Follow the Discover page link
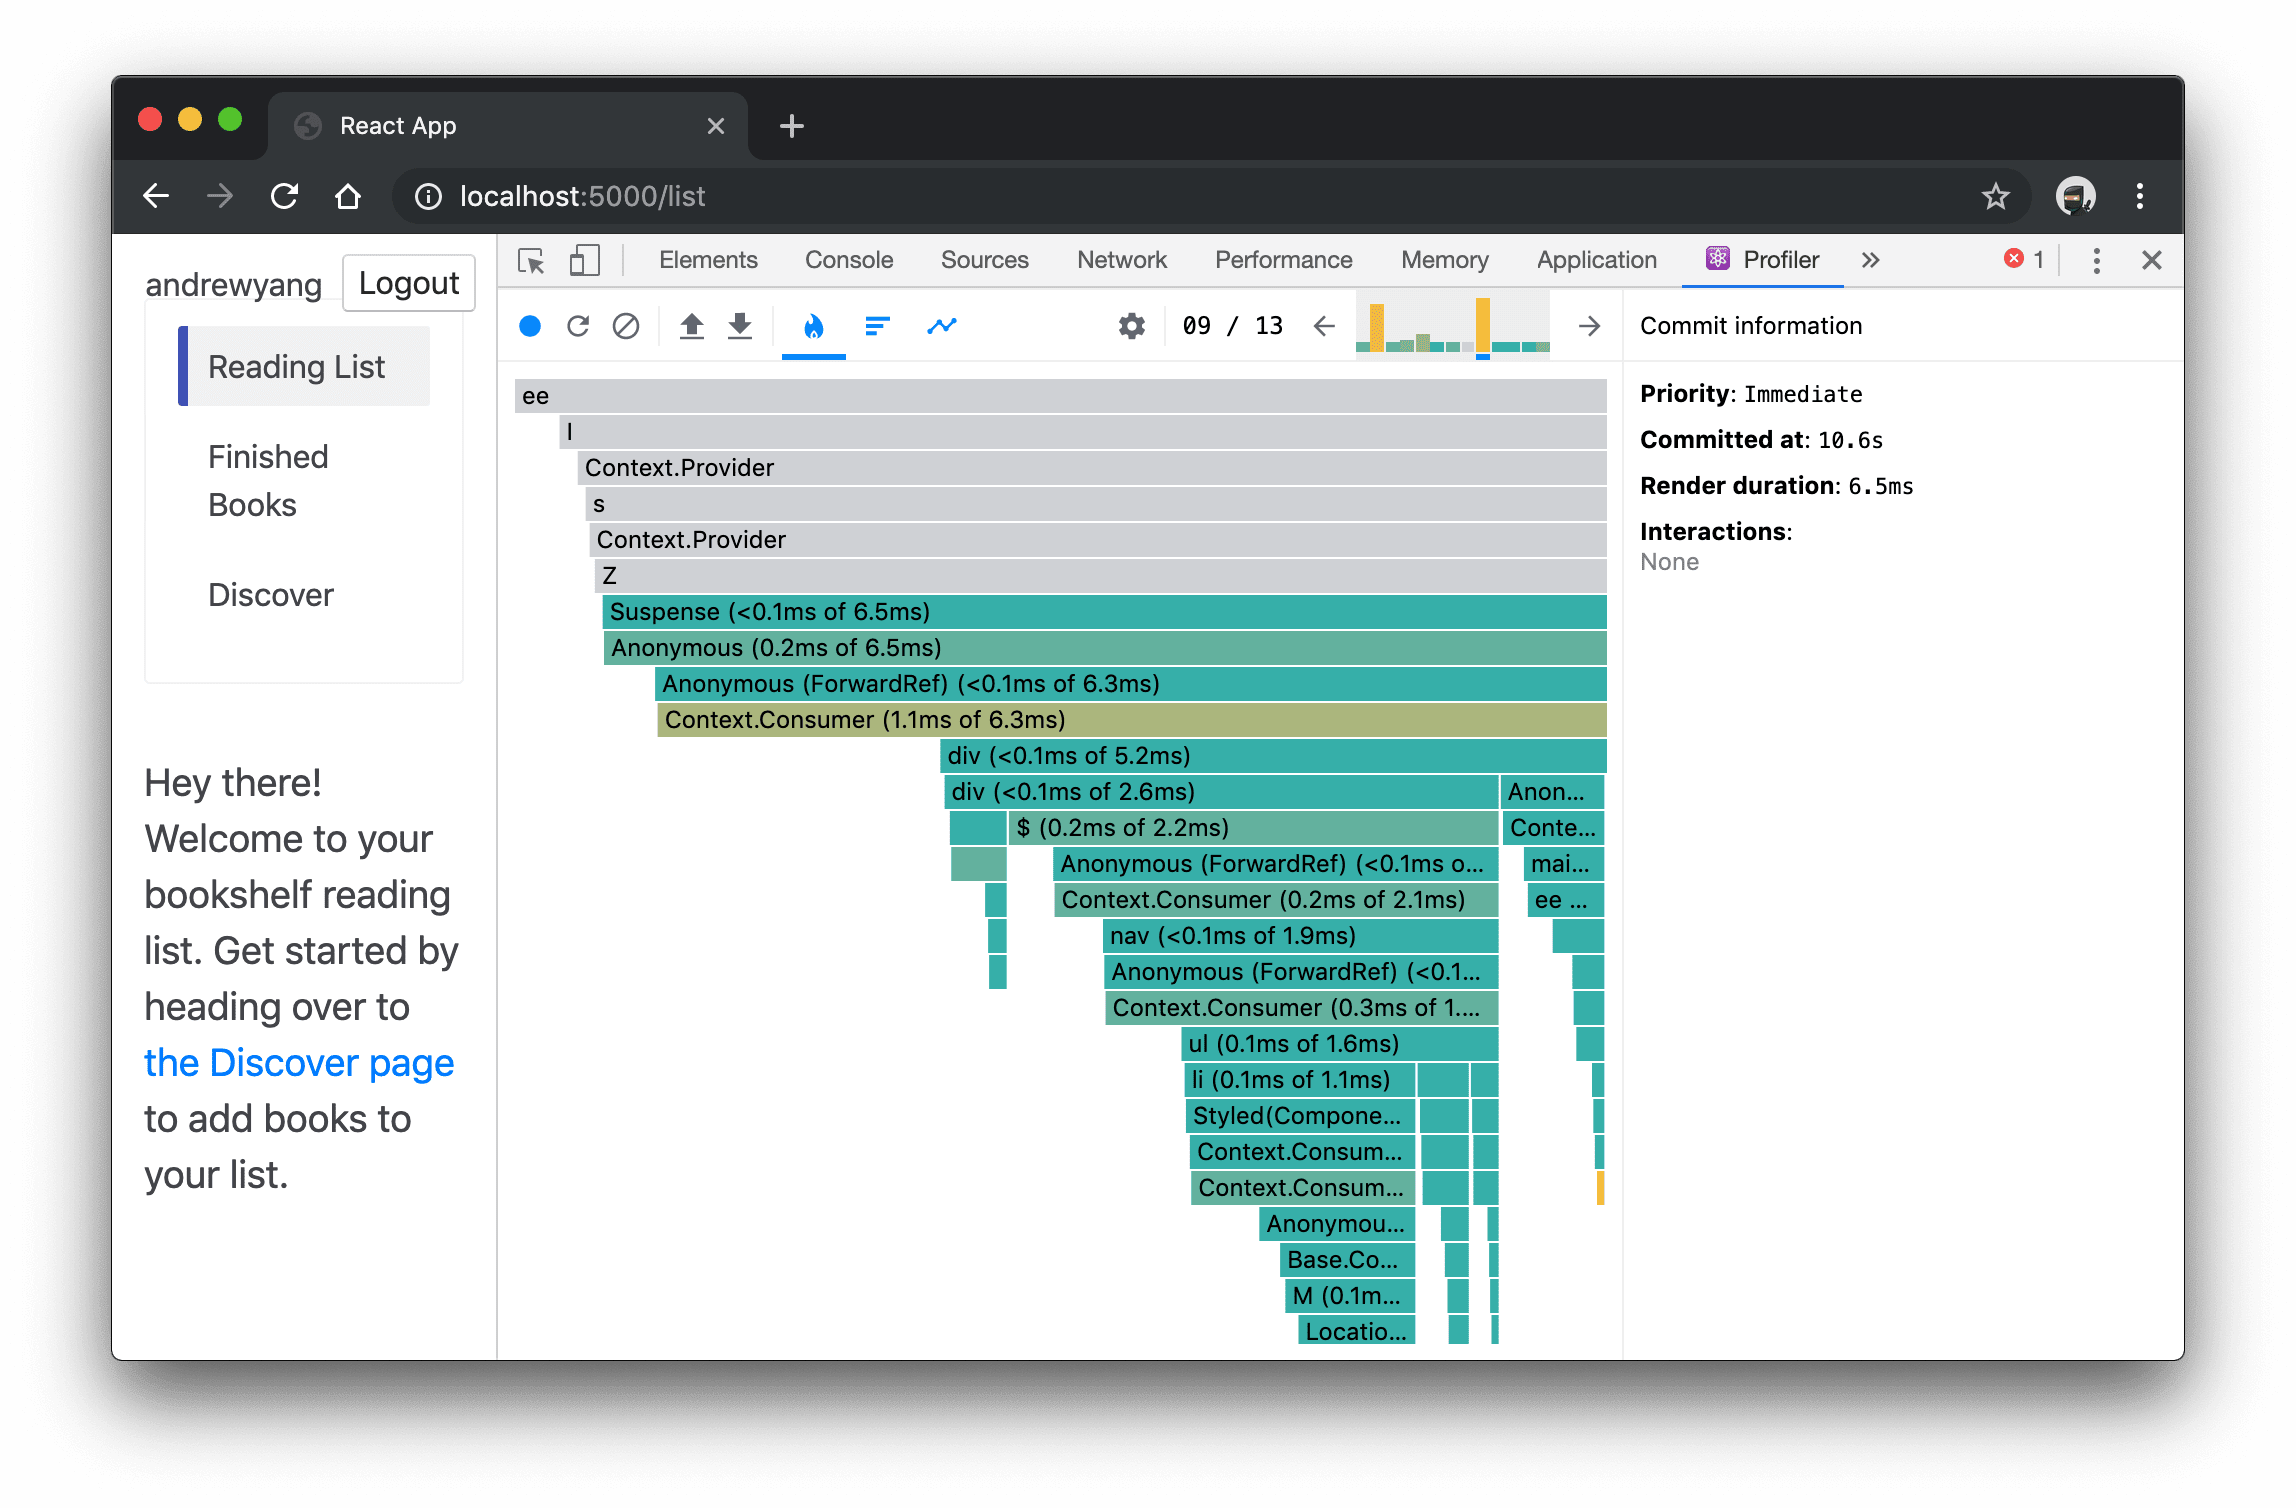2296x1508 pixels. tap(298, 1062)
